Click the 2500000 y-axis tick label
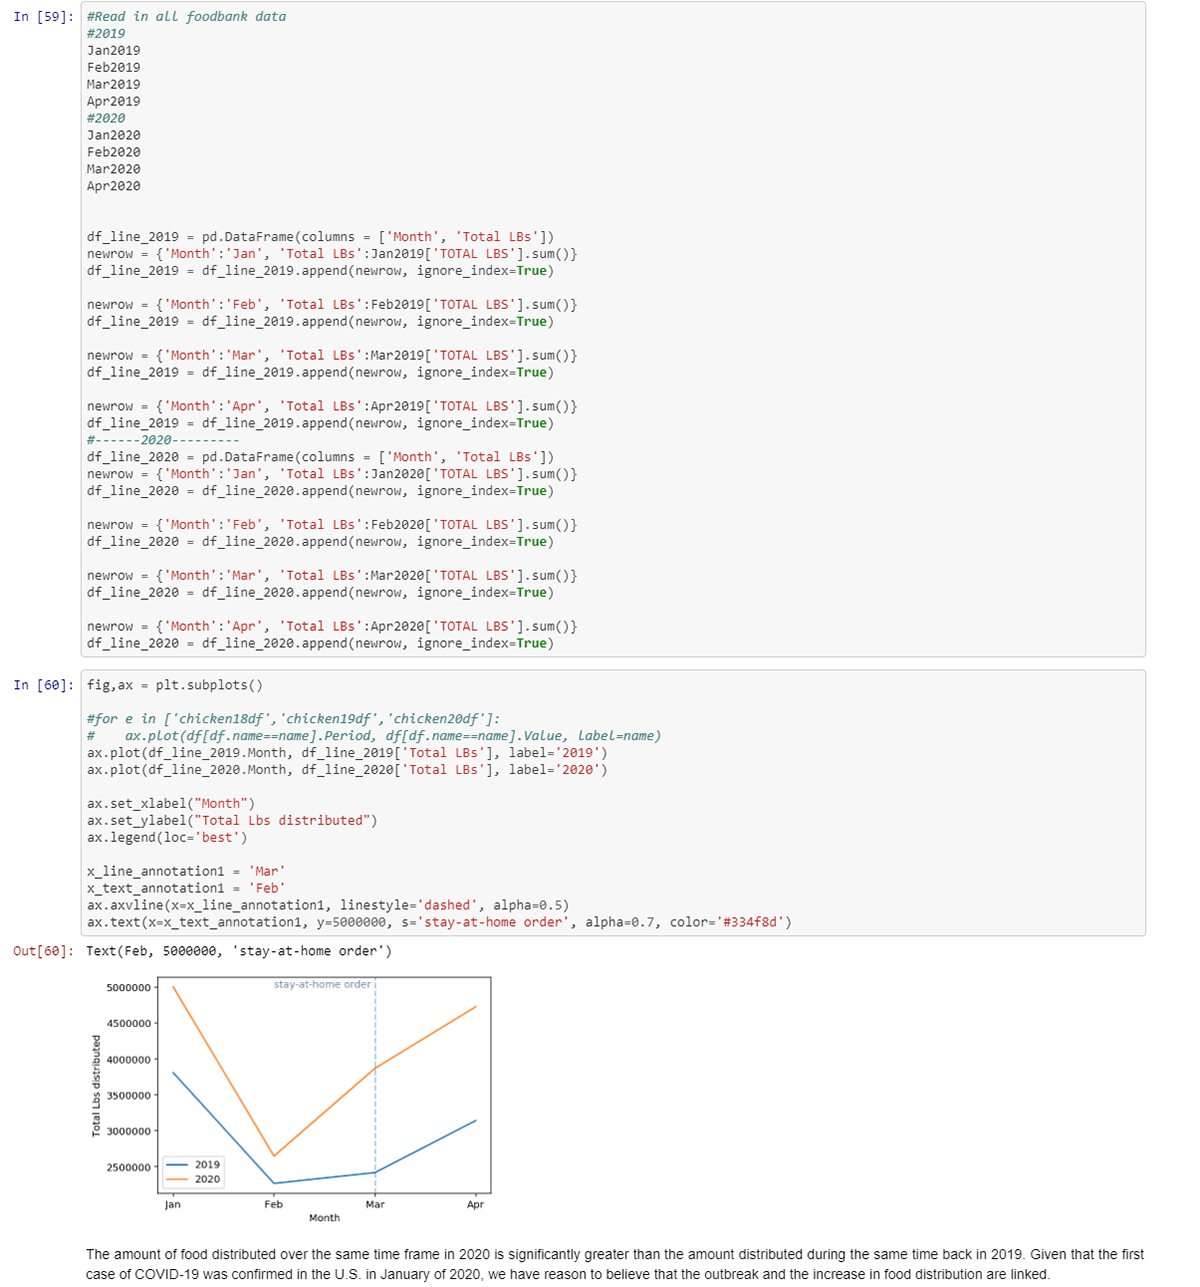Screen dimensions: 1200x1287 pyautogui.click(x=128, y=1168)
